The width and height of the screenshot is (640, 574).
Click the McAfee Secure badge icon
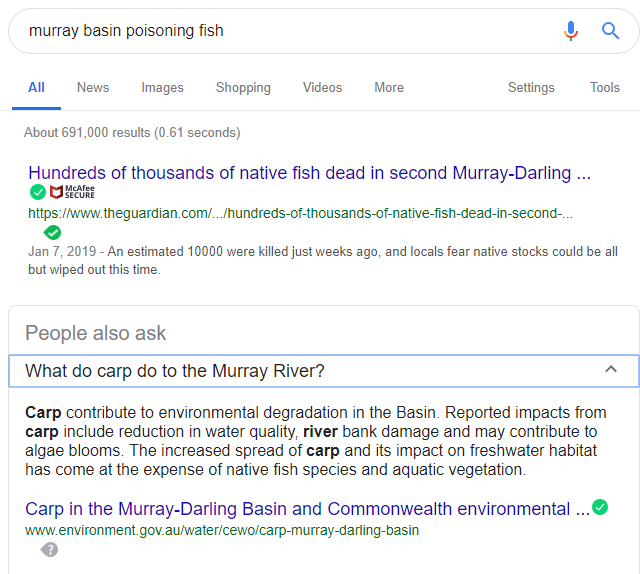pyautogui.click(x=73, y=192)
